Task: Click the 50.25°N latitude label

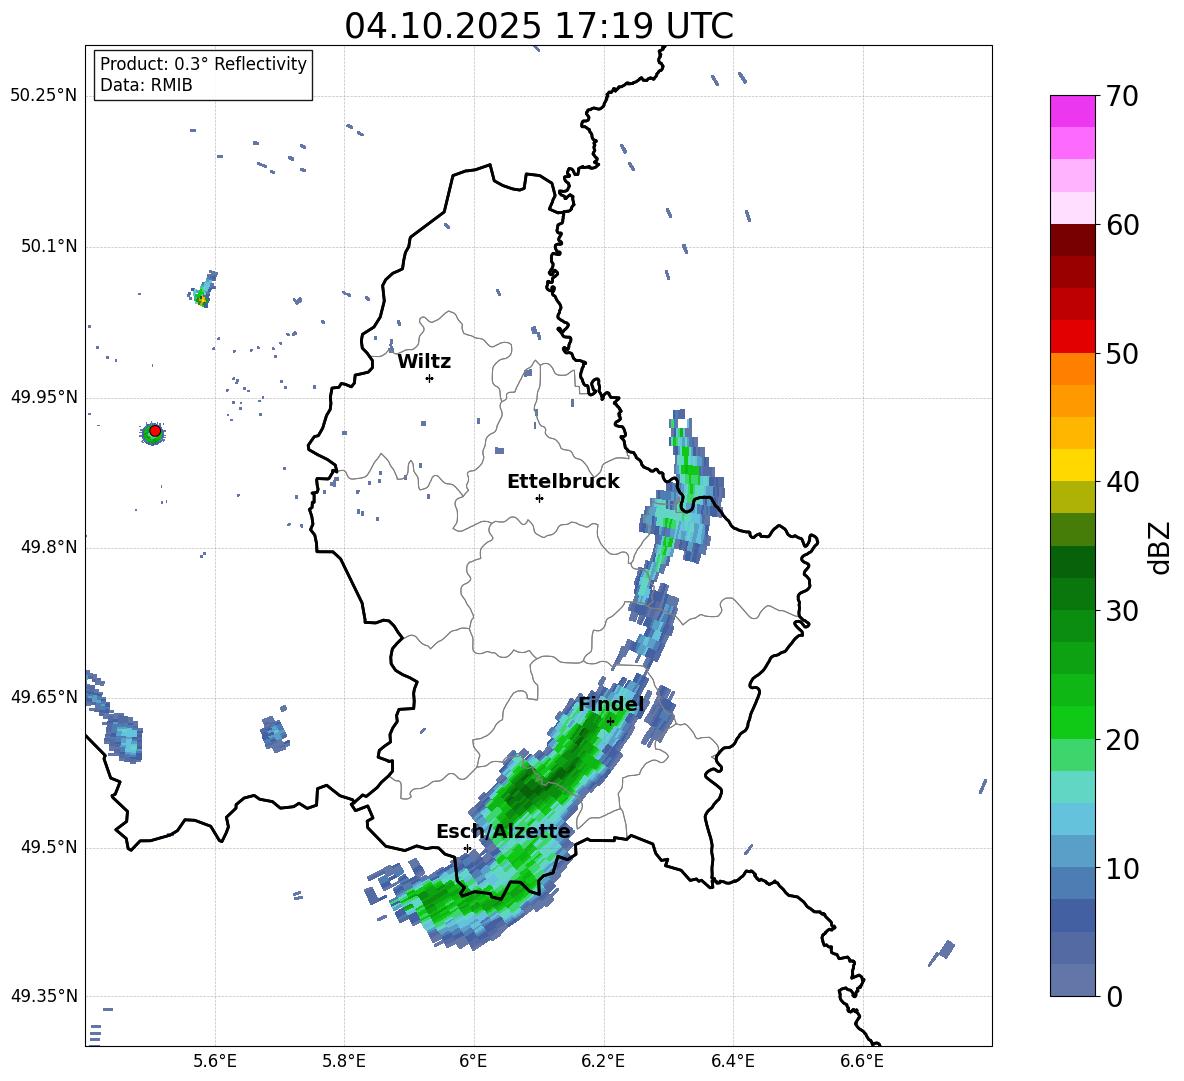Action: point(43,96)
